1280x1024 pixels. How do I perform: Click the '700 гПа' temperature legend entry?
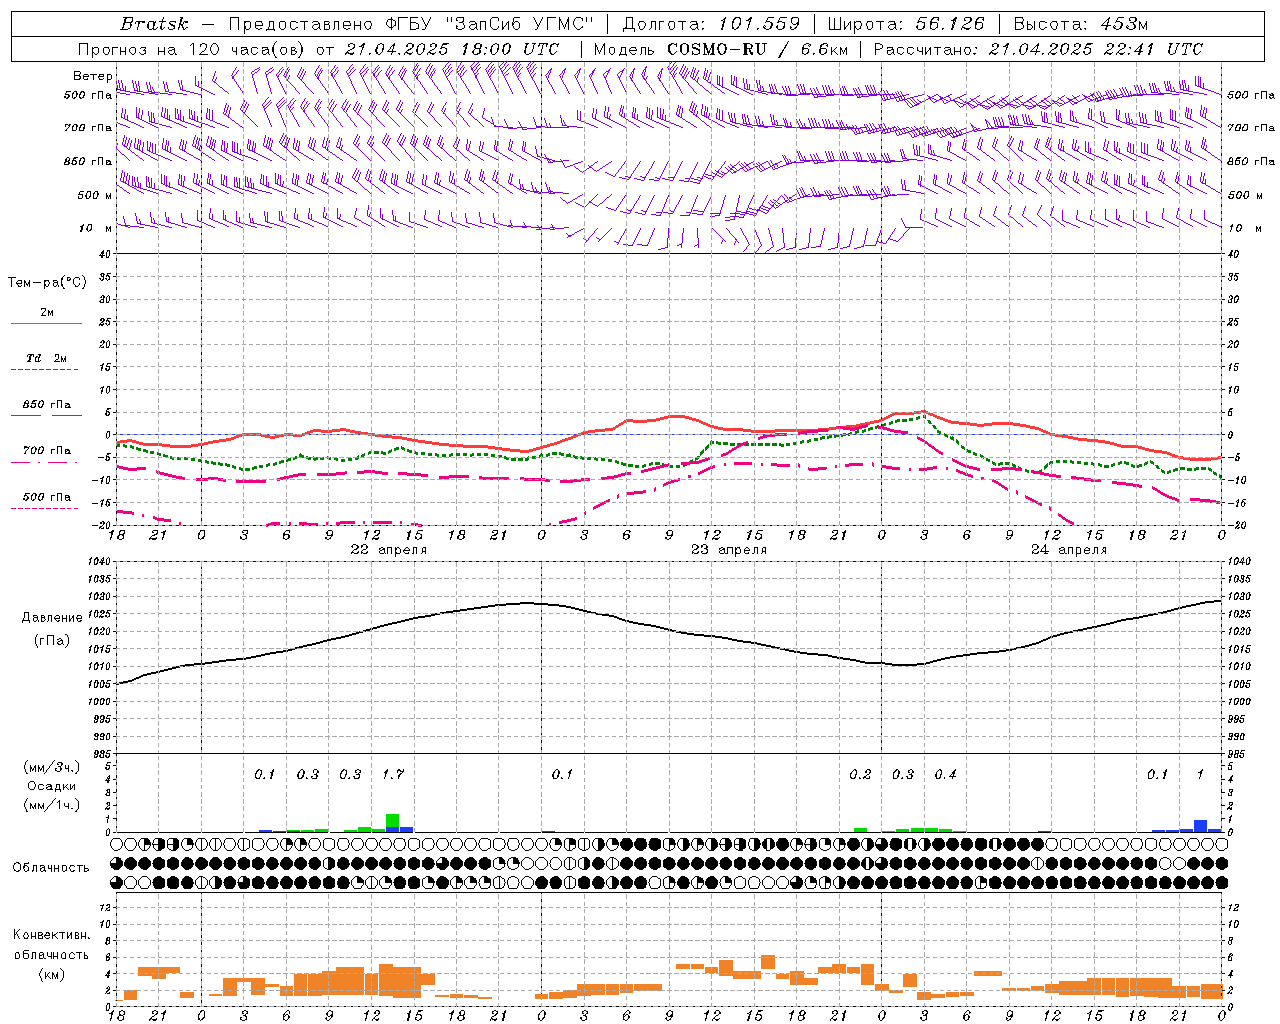pos(46,451)
